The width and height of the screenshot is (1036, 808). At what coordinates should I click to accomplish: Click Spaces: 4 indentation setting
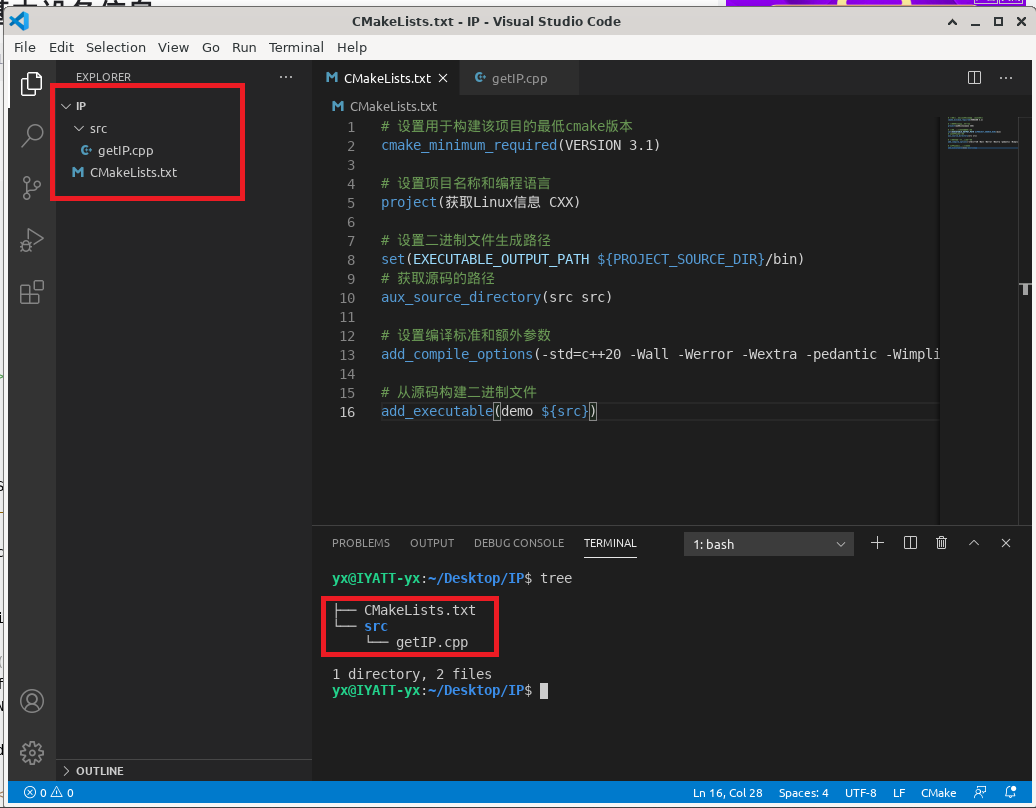pos(803,793)
